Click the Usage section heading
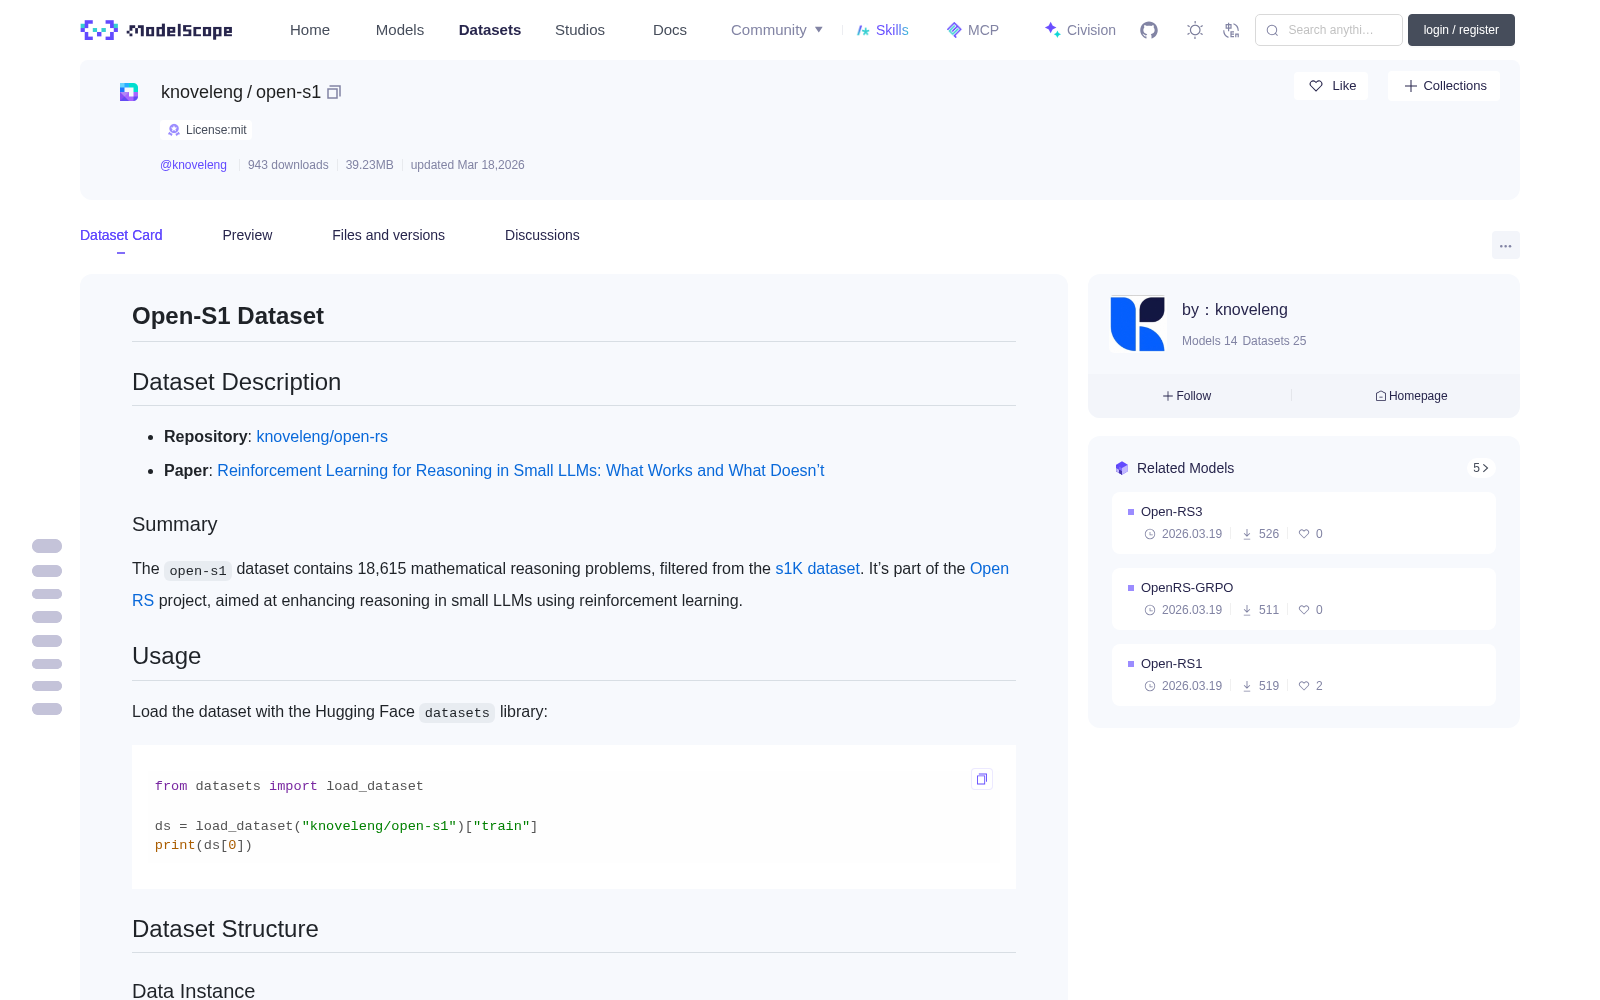1600x1000 pixels. pyautogui.click(x=166, y=656)
